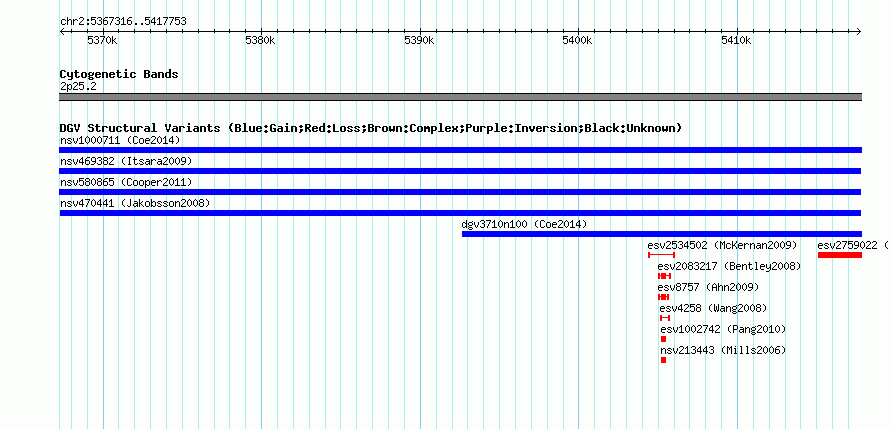Click the nsv470441 (Jakobsson2008) blue bar

pyautogui.click(x=460, y=213)
